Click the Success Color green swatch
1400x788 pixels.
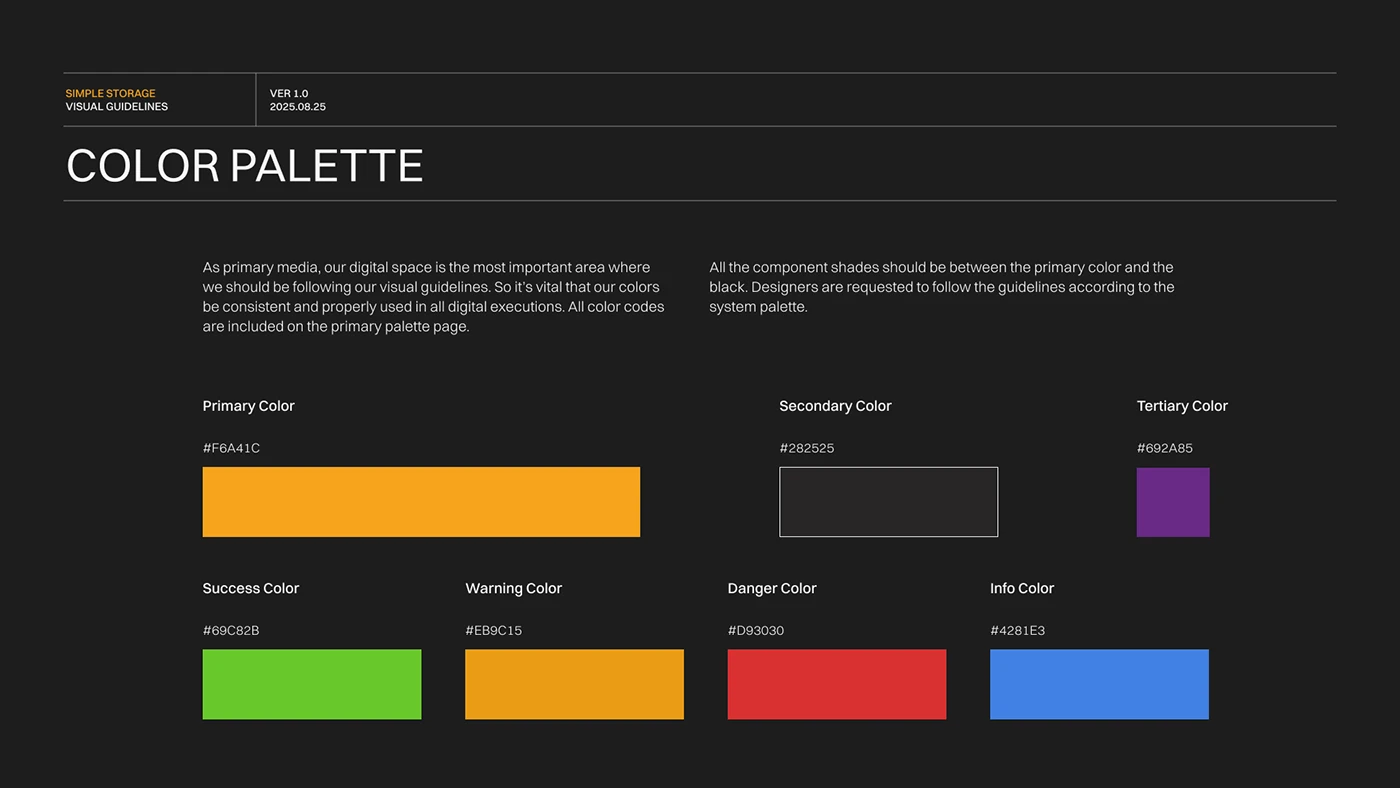click(x=311, y=684)
